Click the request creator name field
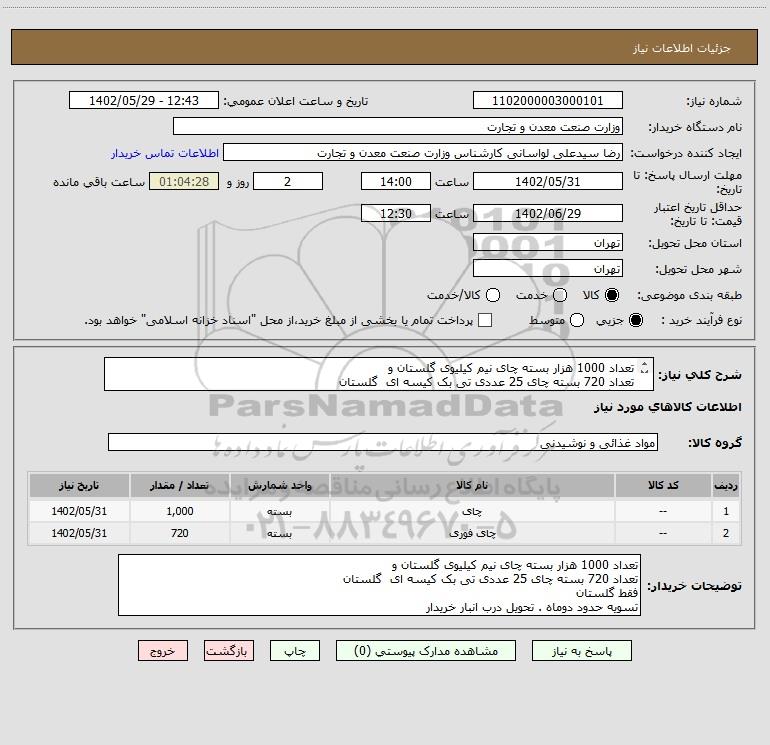 coord(423,152)
